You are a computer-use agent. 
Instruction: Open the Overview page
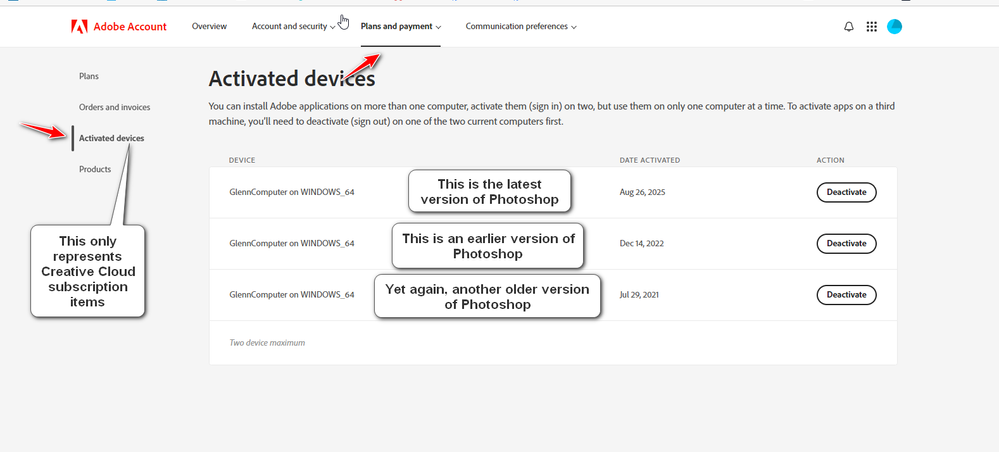209,26
